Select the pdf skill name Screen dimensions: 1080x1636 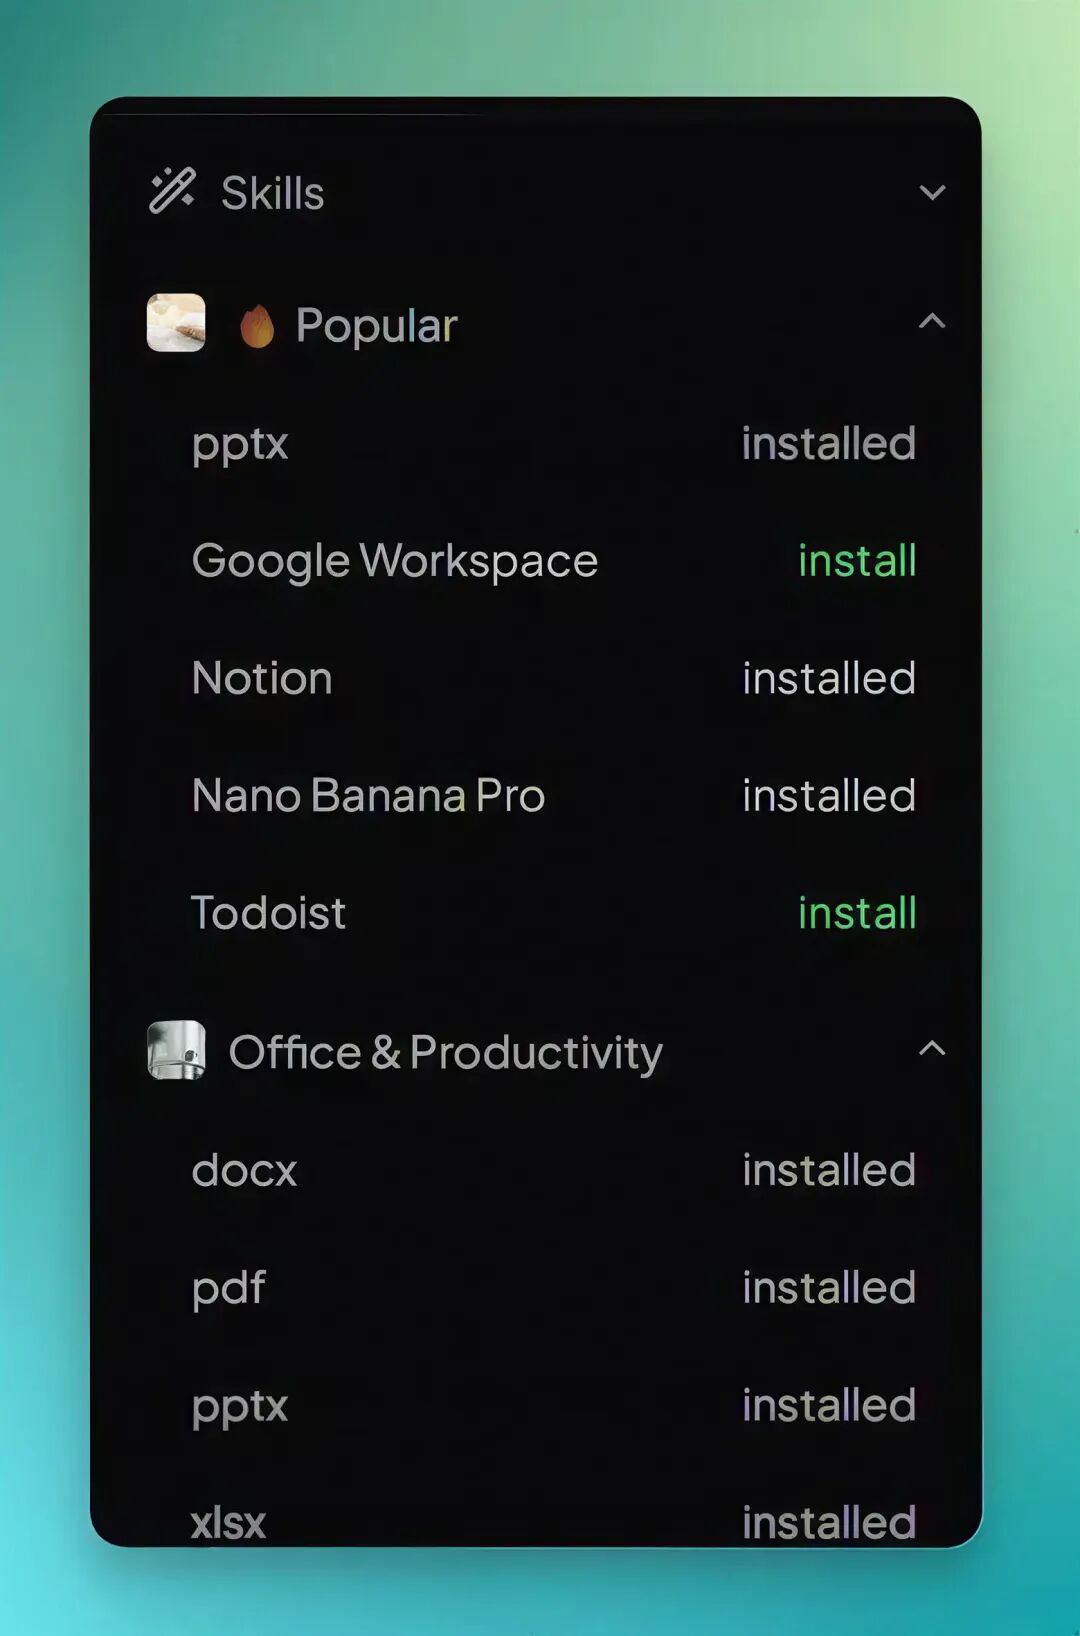228,1289
